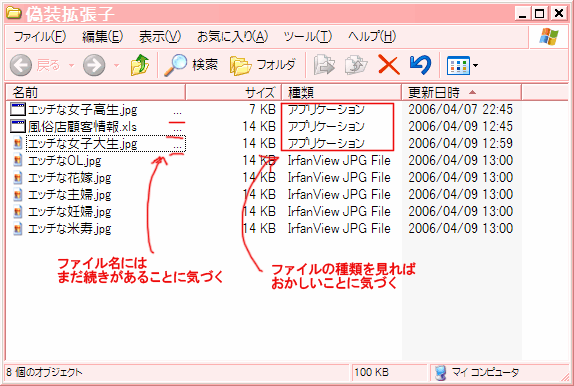This screenshot has height=386, width=574.
Task: Sort by the 更新日時 column header
Action: (x=461, y=92)
